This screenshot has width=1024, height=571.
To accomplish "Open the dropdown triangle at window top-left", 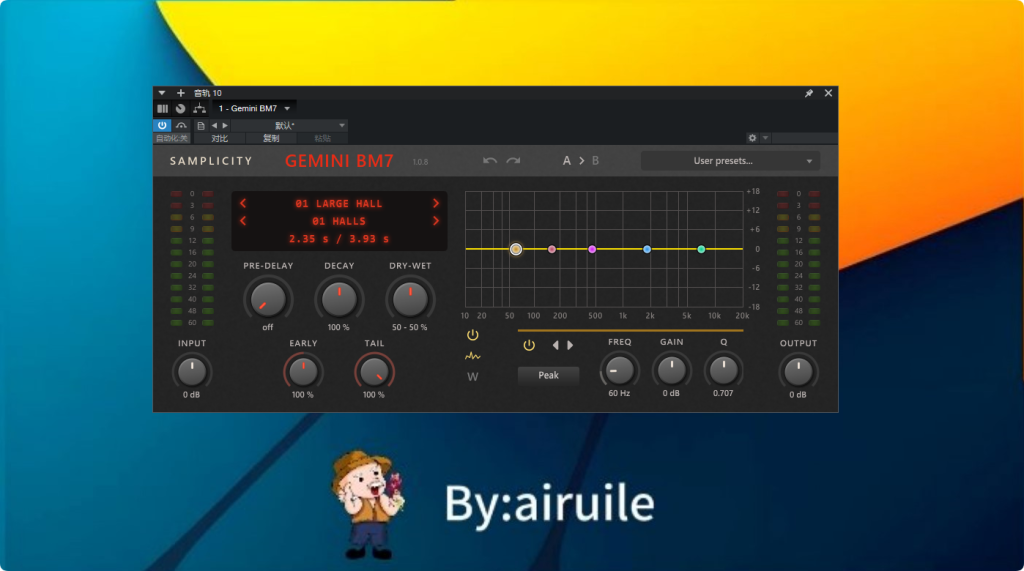I will pyautogui.click(x=162, y=93).
